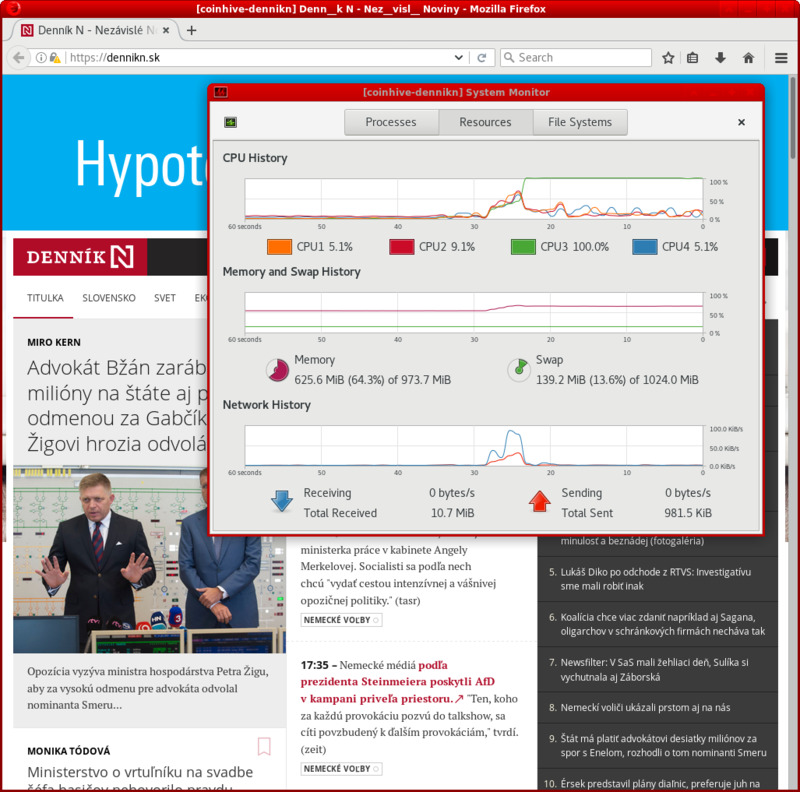Open the downloads arrow icon
The image size is (800, 792).
(x=720, y=58)
